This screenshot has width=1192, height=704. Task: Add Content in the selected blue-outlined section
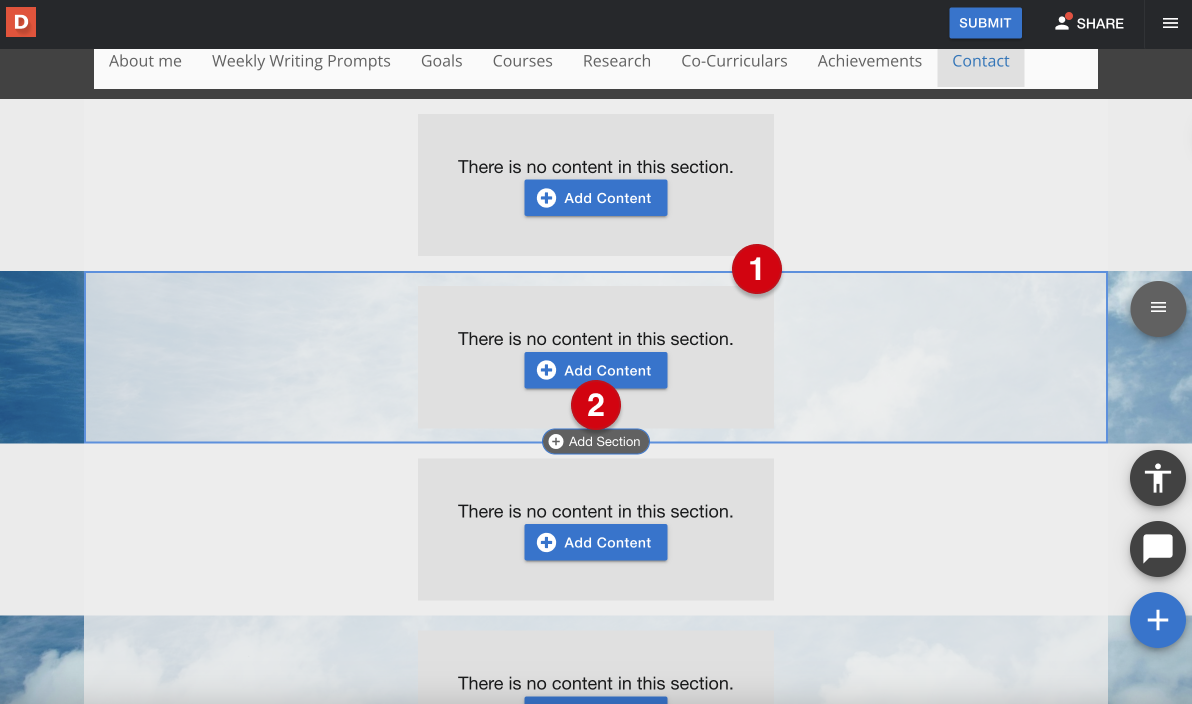[x=596, y=370]
